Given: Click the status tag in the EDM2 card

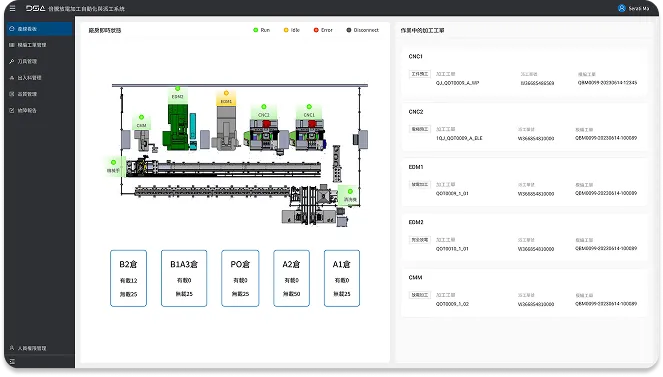Looking at the screenshot, I should pyautogui.click(x=419, y=240).
